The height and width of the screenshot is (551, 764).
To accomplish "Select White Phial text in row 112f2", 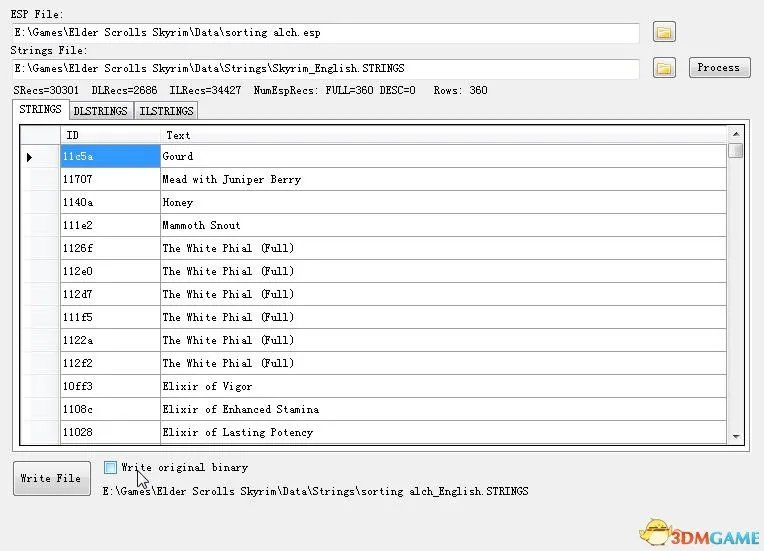I will click(x=443, y=363).
